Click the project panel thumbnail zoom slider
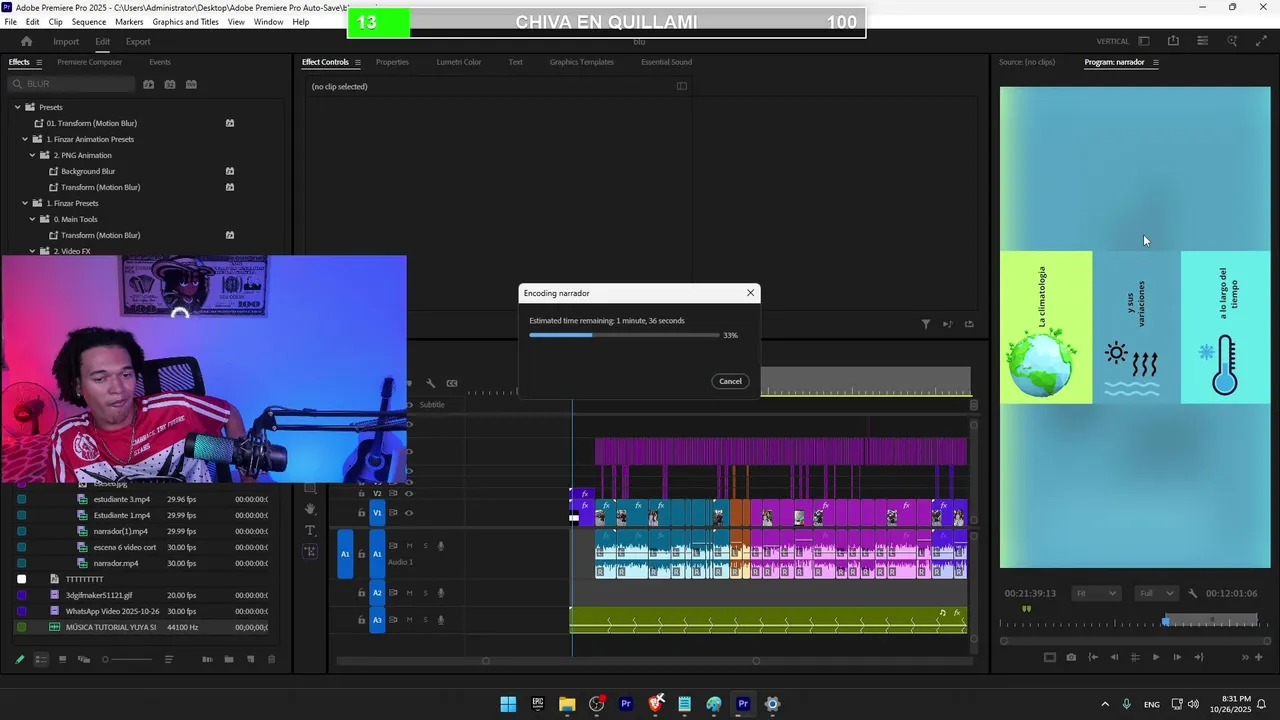 coord(128,659)
